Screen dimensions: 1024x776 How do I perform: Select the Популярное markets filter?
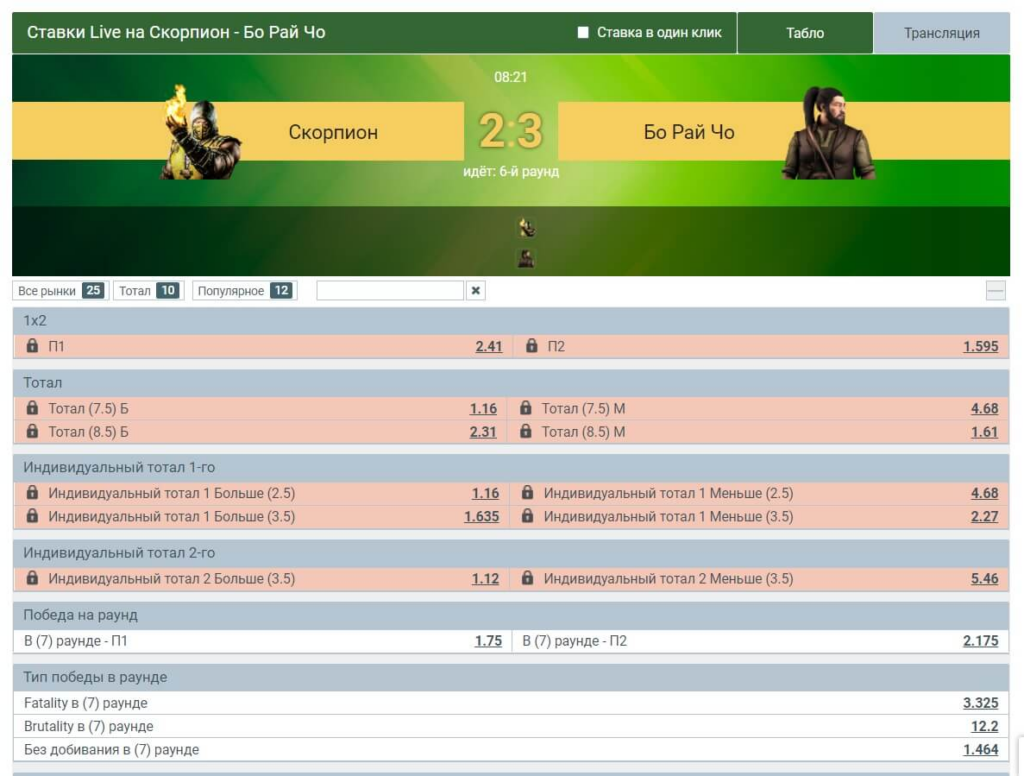point(244,291)
